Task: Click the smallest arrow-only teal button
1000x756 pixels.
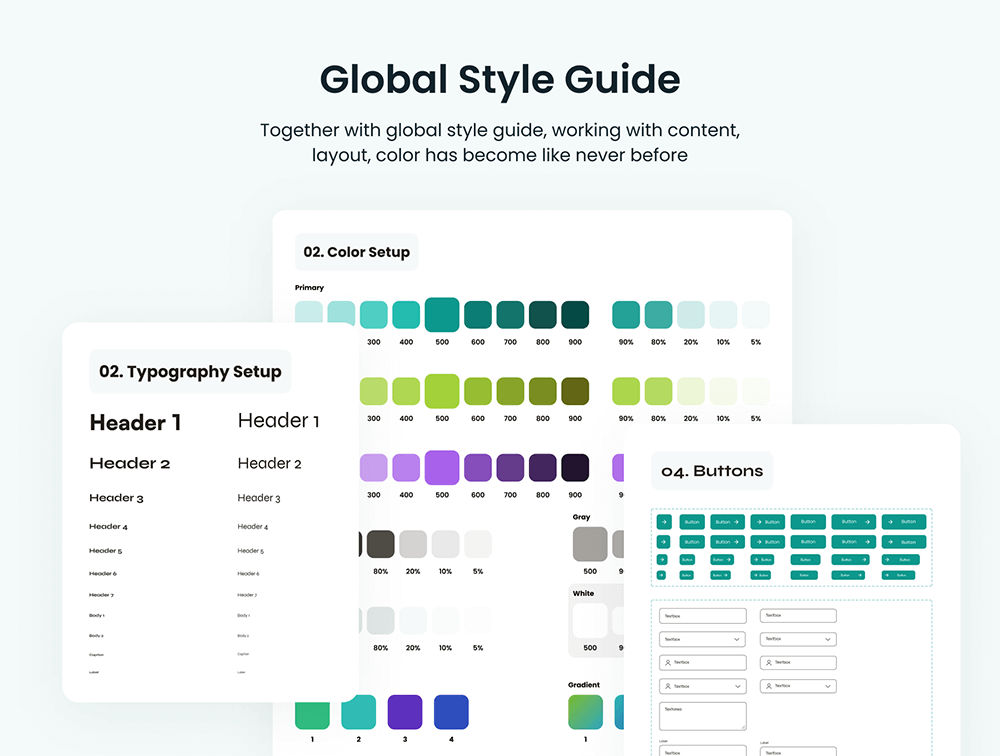Action: click(x=662, y=575)
